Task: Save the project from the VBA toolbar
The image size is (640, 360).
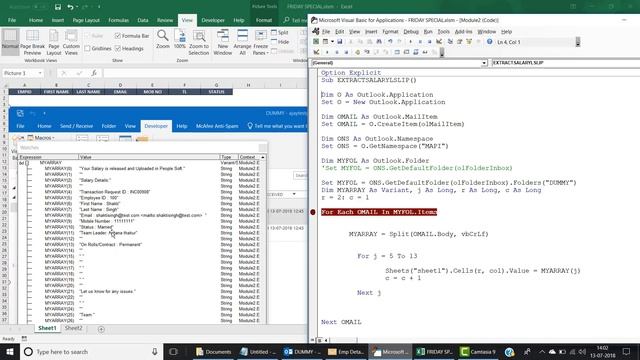Action: coord(340,42)
